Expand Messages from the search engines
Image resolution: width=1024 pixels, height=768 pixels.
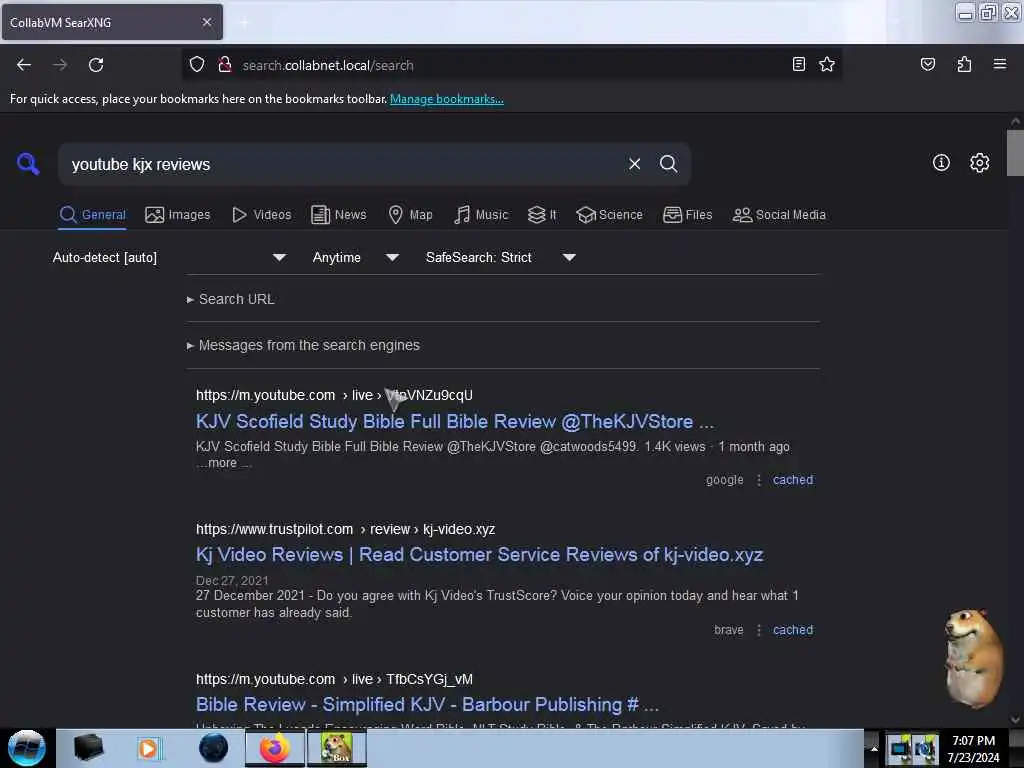coord(303,345)
